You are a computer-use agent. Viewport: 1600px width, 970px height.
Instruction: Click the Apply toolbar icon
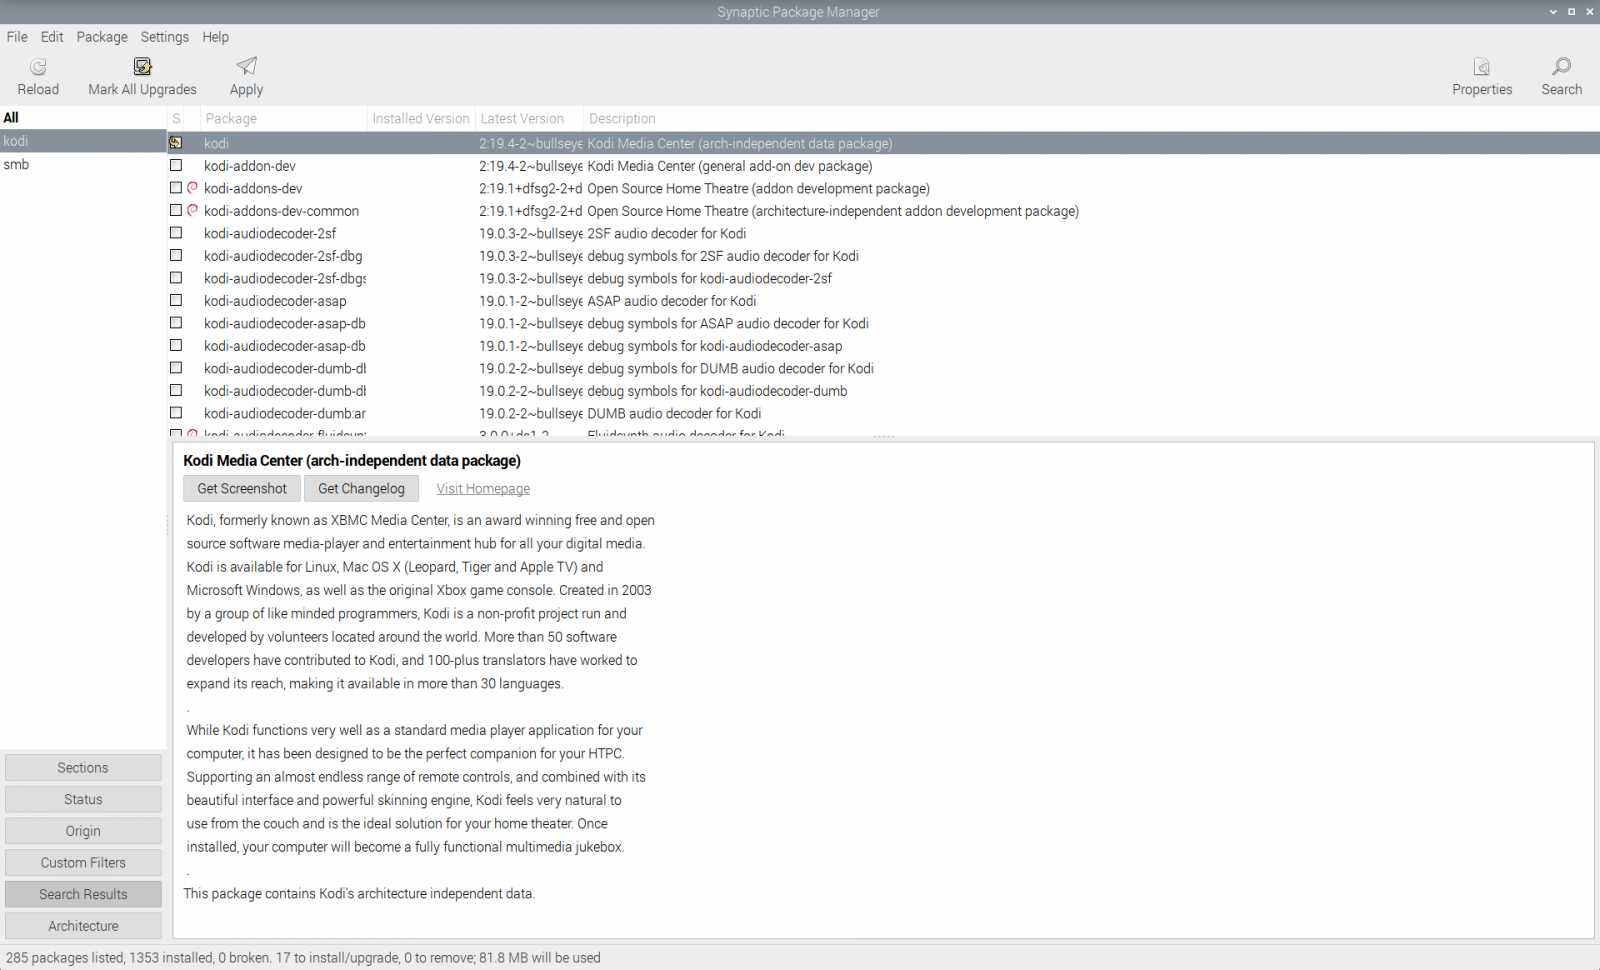point(246,66)
